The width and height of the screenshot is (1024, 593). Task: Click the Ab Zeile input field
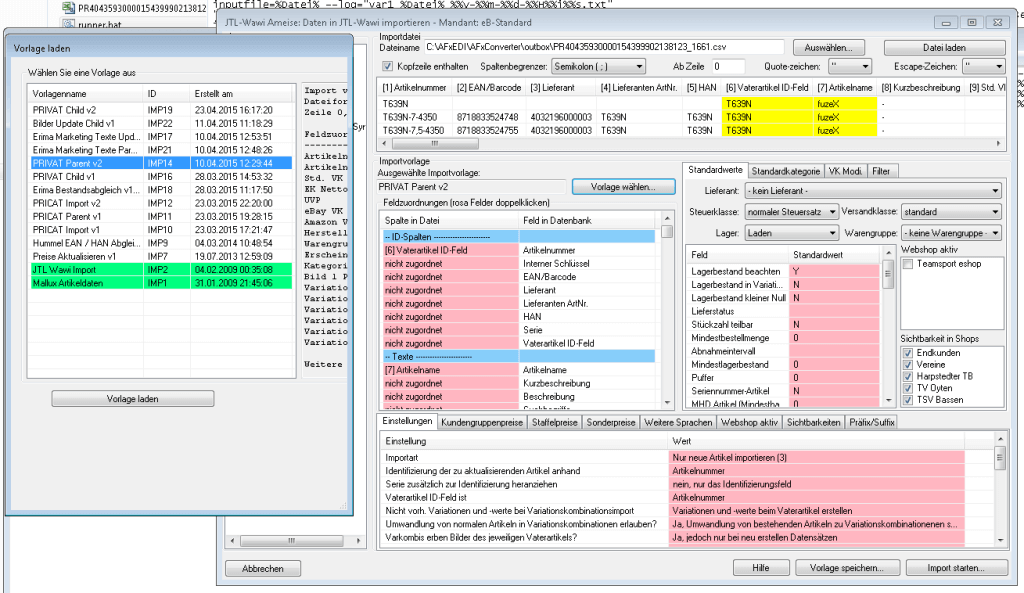pyautogui.click(x=730, y=66)
